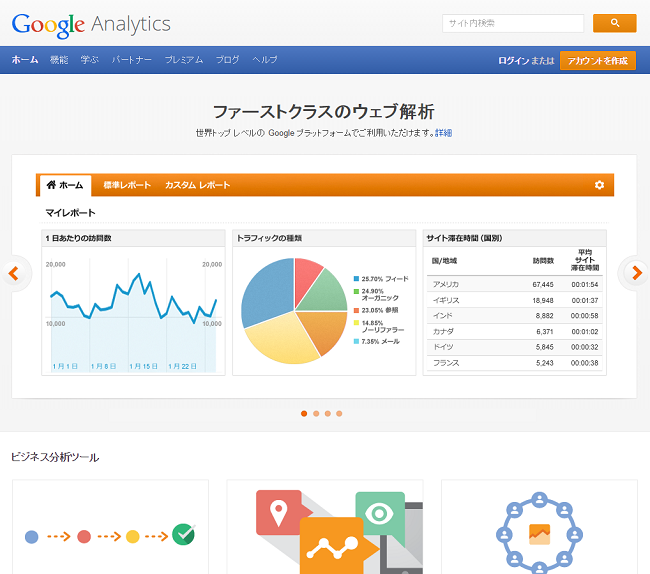Click the ログイン link

point(514,61)
